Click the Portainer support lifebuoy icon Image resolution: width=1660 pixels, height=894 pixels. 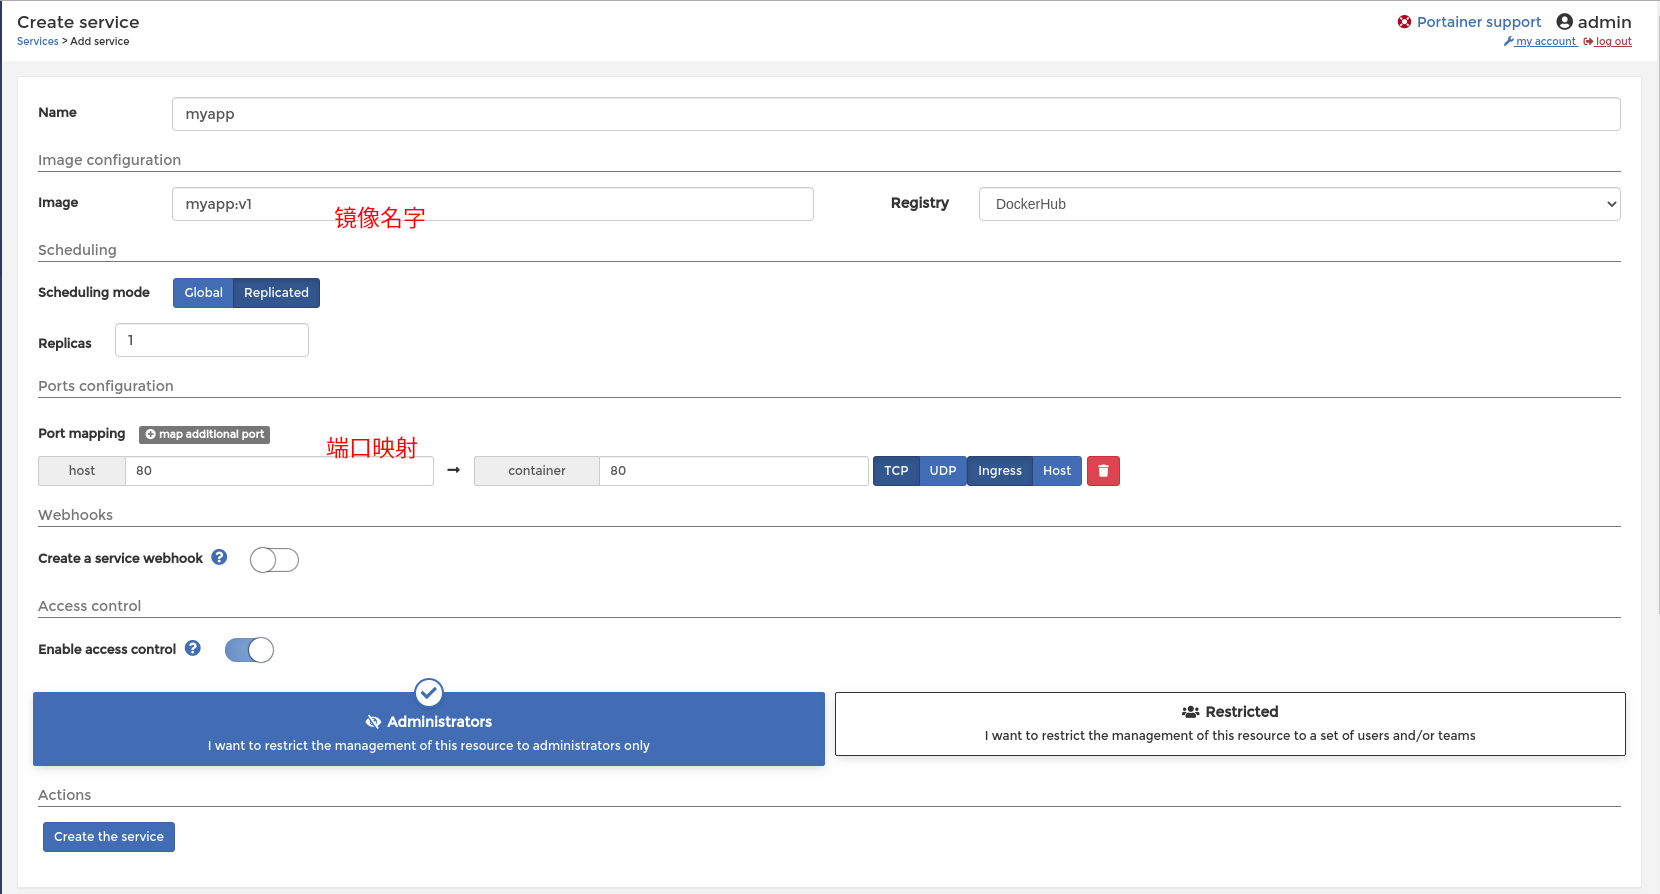pyautogui.click(x=1405, y=22)
